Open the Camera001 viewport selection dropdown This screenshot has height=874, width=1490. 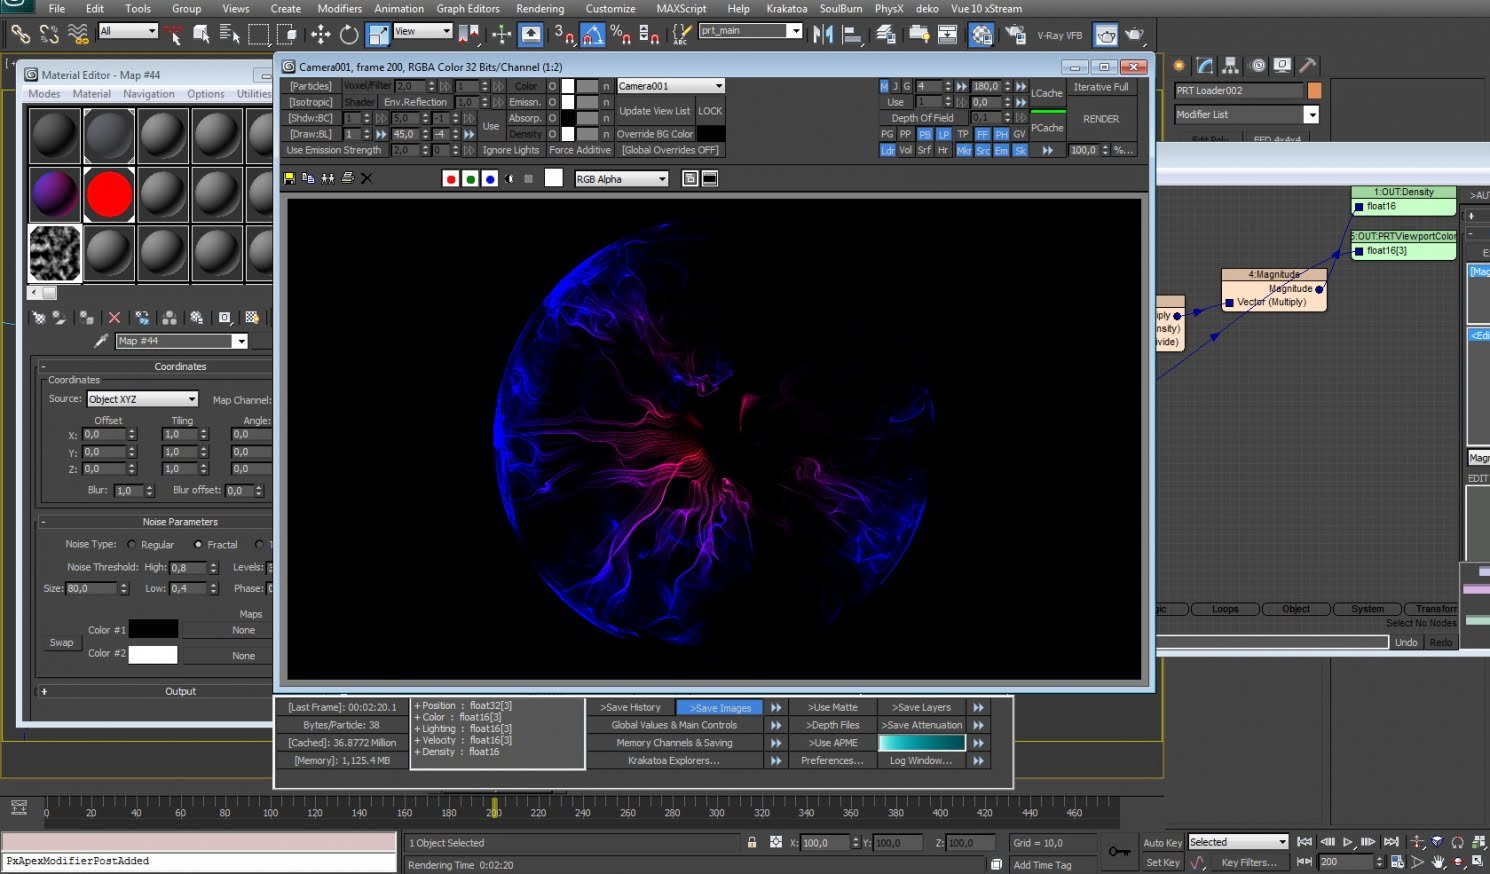(x=669, y=85)
